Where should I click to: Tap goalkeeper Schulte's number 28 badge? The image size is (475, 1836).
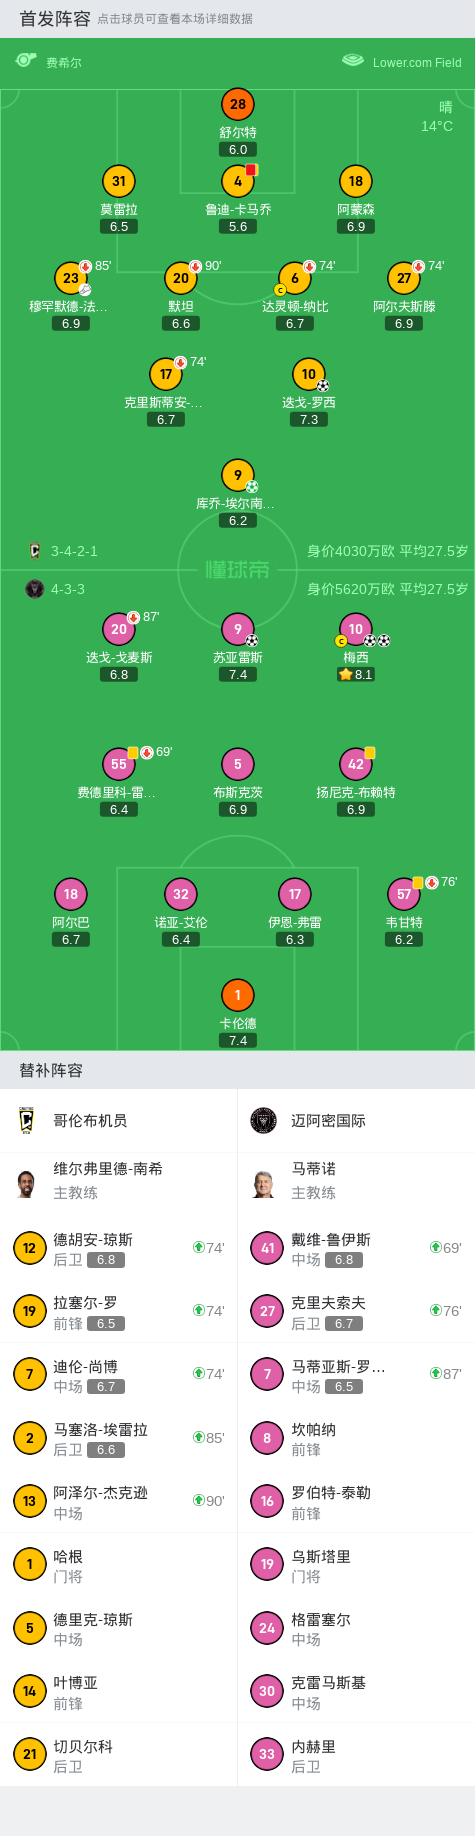(237, 104)
